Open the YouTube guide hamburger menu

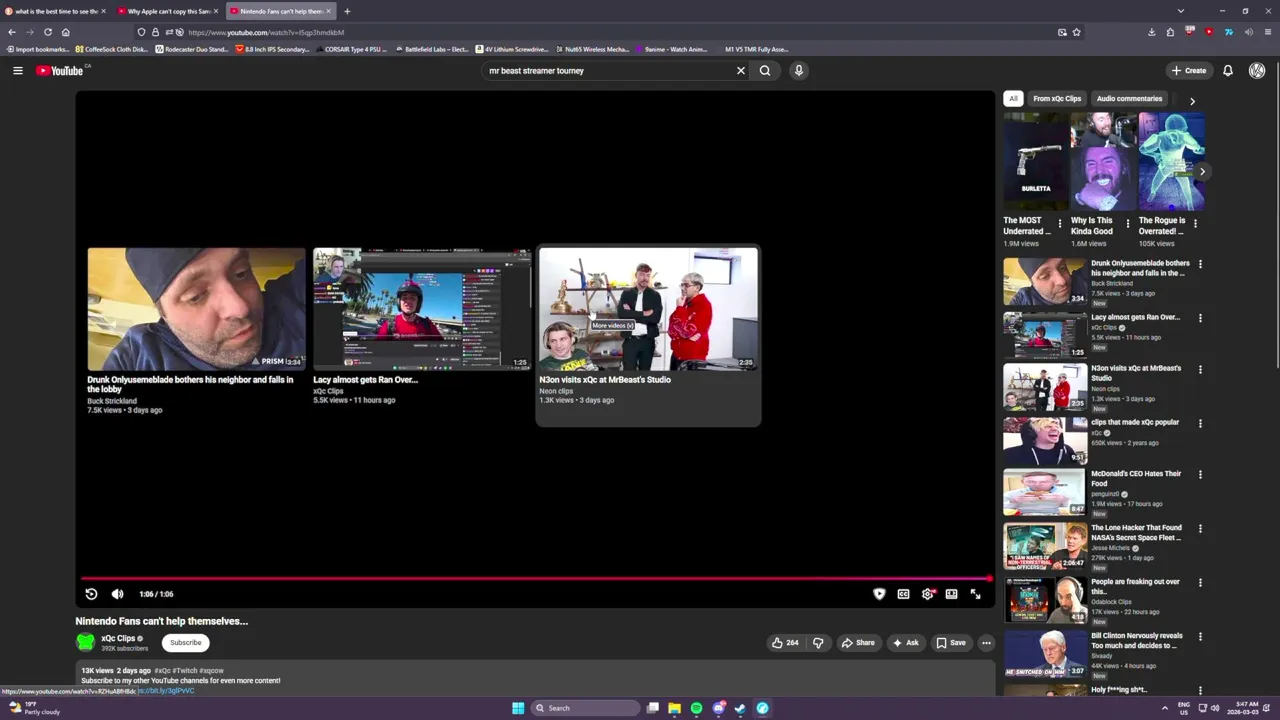pyautogui.click(x=17, y=70)
